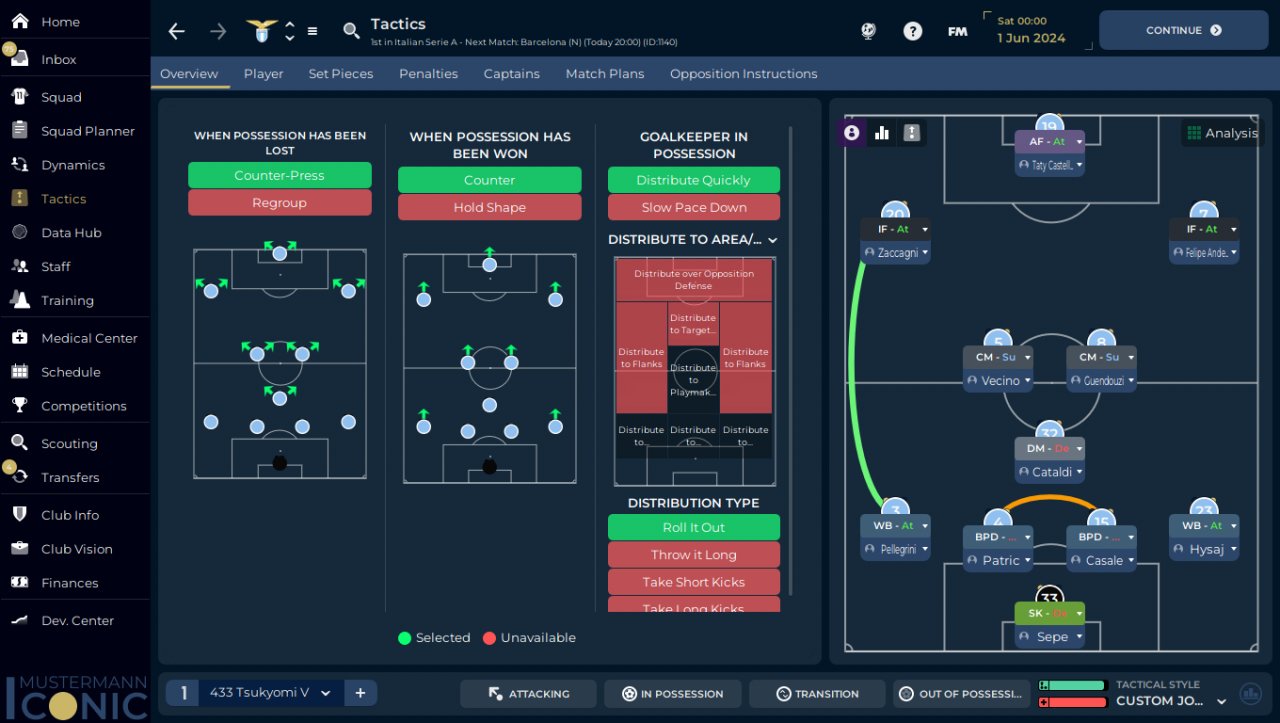Open Squad Planner clipboard icon
The width and height of the screenshot is (1280, 723).
pyautogui.click(x=19, y=131)
